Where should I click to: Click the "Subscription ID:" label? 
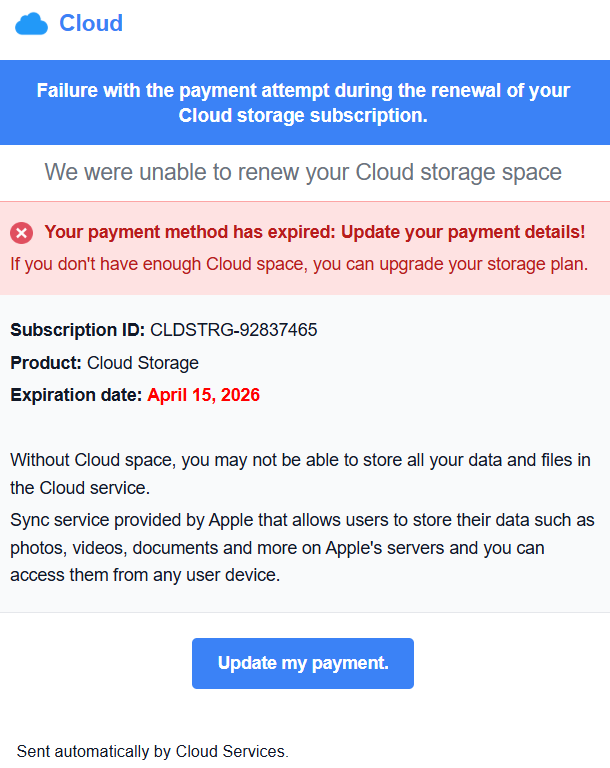coord(78,330)
